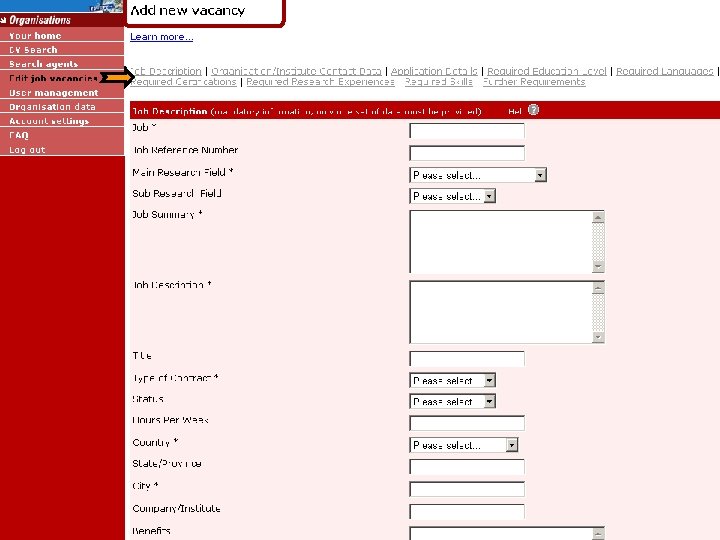Click the orange arrow pointer icon
Screen dimensions: 720x540
(117, 78)
